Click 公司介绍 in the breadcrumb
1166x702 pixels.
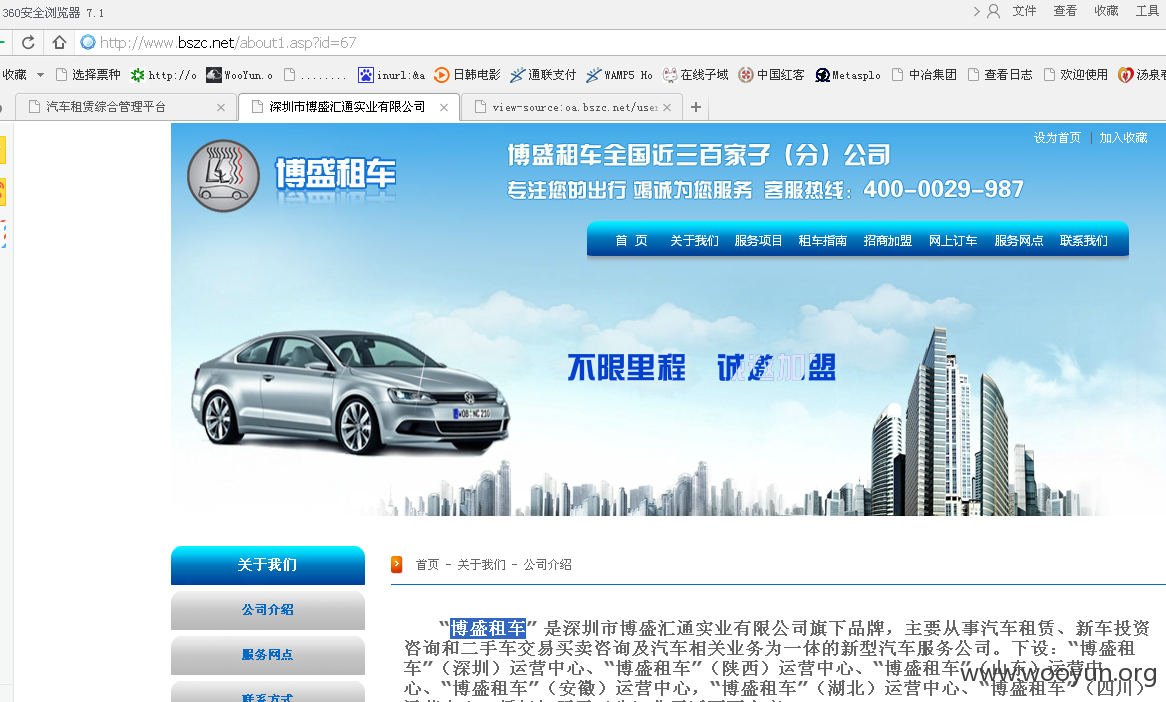(547, 565)
